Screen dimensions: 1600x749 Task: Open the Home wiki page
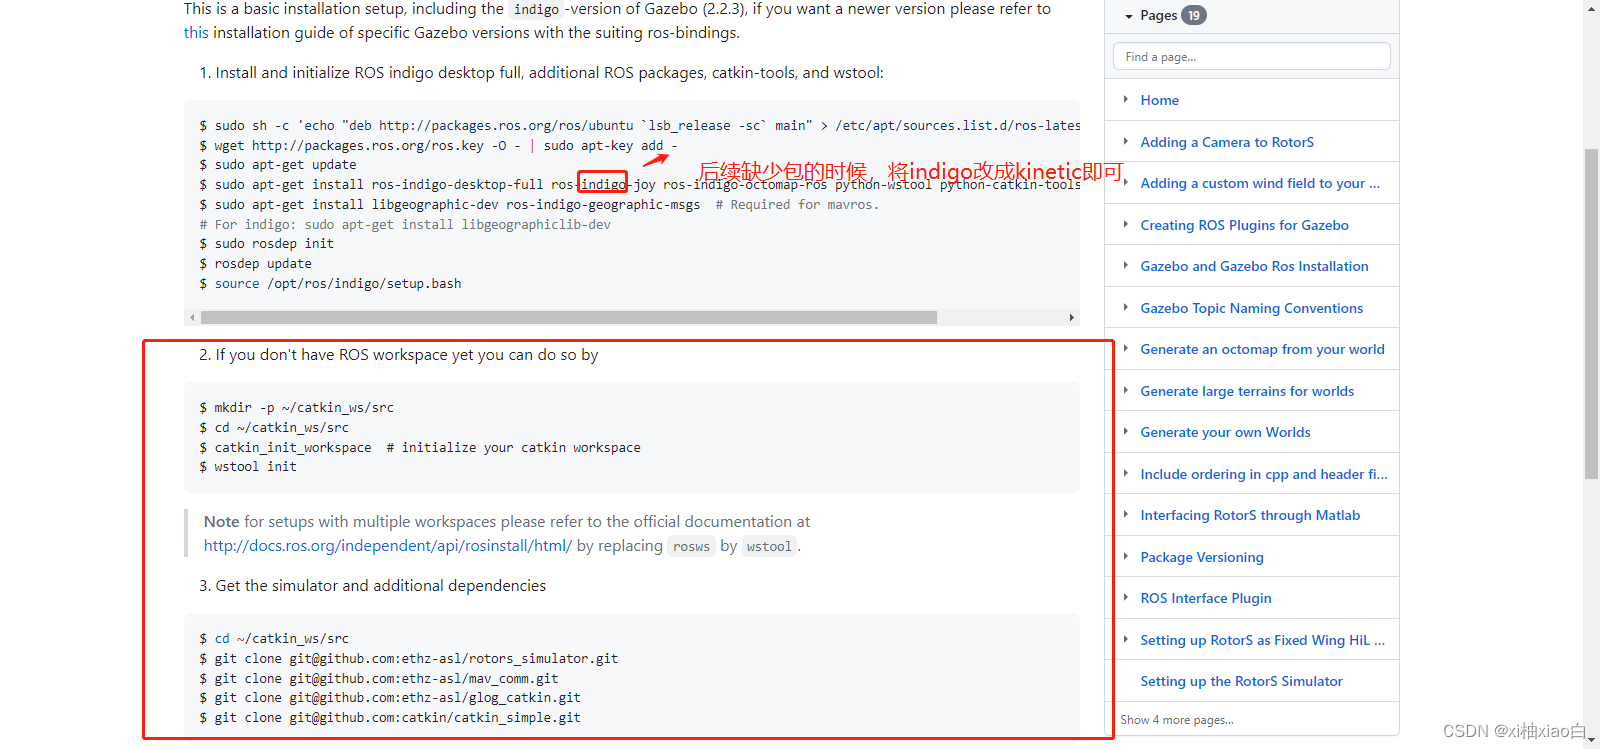click(x=1159, y=100)
